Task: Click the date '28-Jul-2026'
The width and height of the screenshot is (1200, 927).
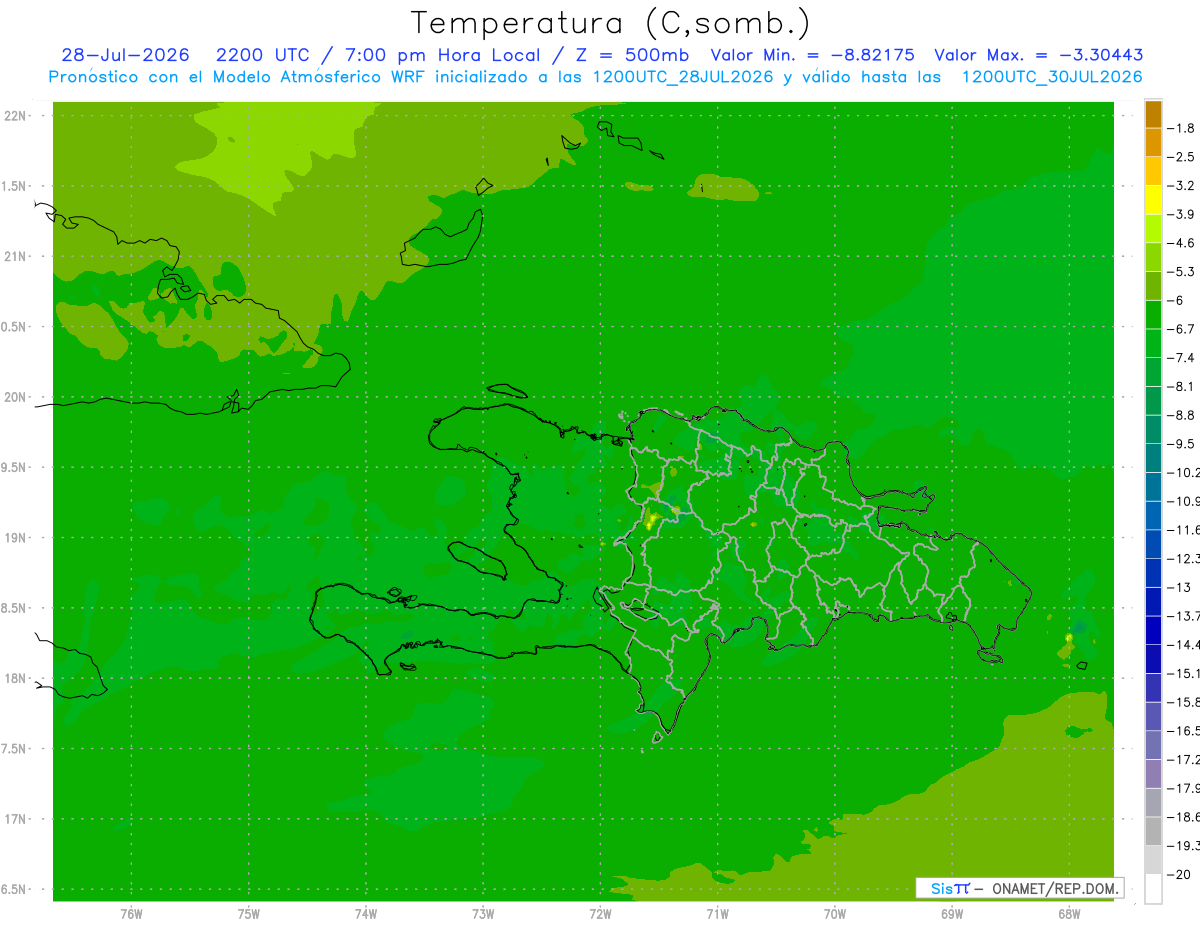Action: [x=125, y=55]
